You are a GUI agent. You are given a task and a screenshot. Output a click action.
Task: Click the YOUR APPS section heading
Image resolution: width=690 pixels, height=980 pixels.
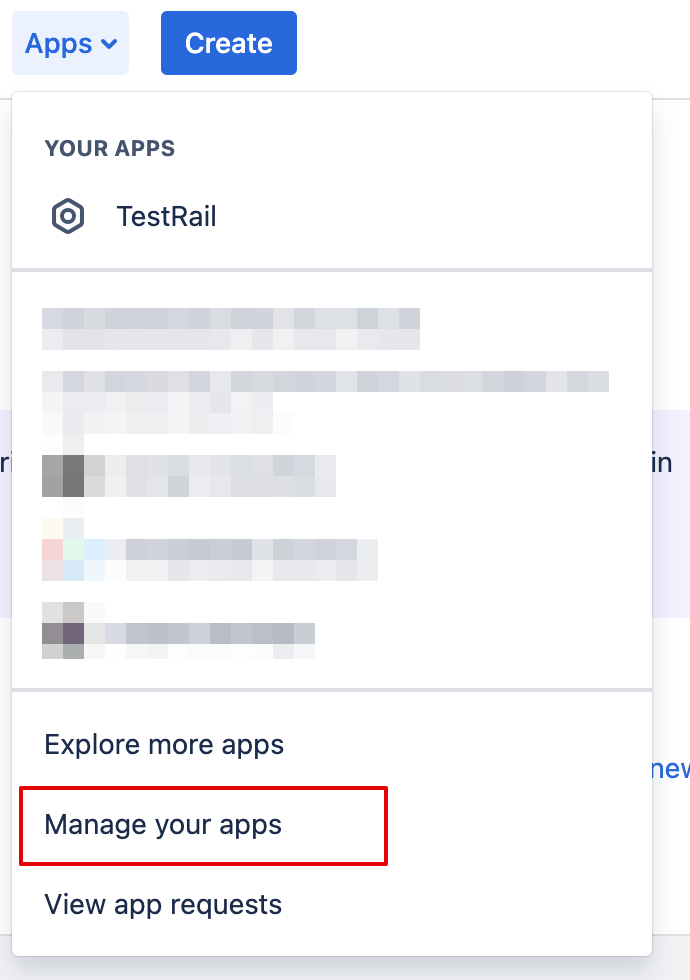tap(110, 148)
